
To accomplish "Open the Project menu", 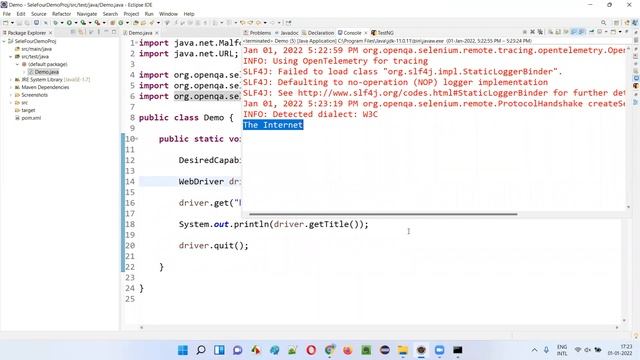I will click(131, 14).
